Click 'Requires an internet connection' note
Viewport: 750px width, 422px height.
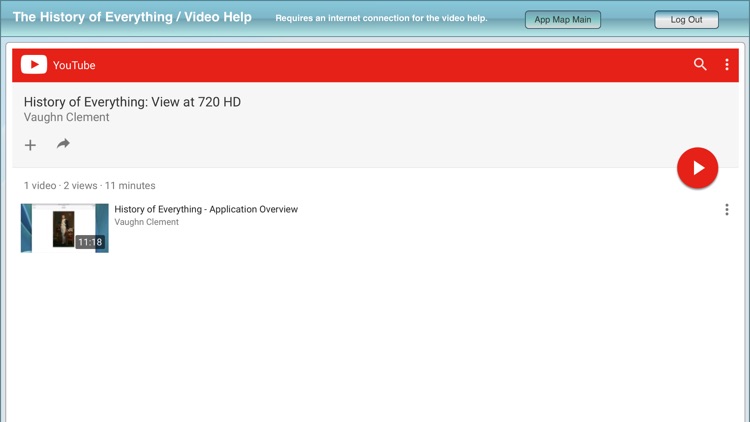[381, 18]
